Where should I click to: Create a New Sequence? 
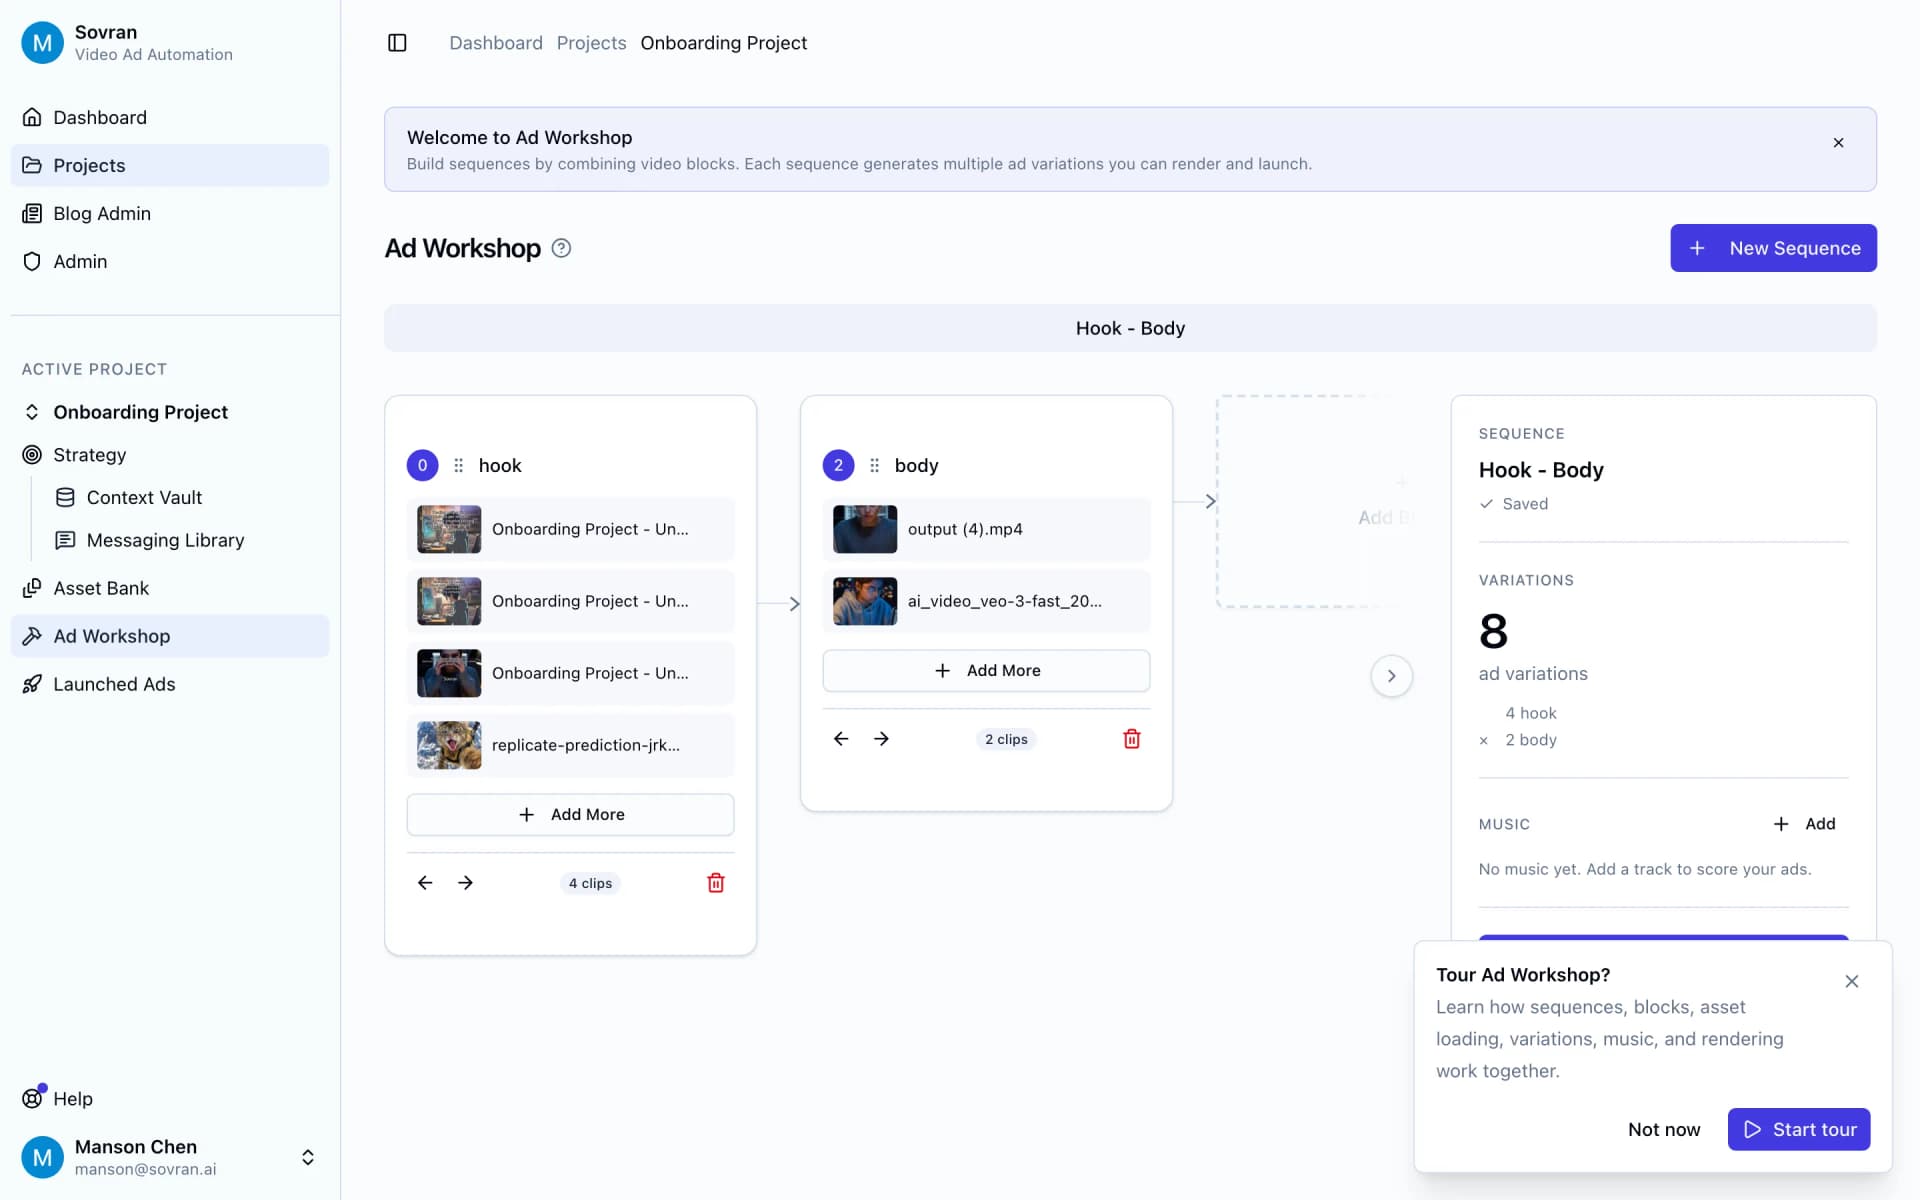(x=1773, y=248)
